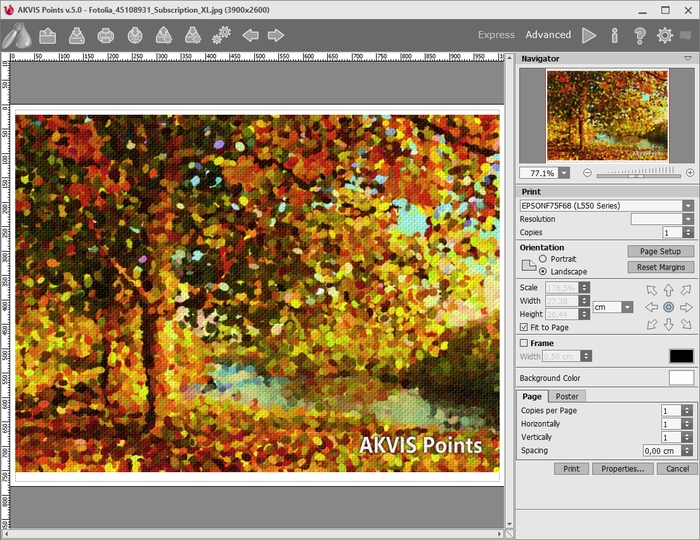Align image to bottom-left corner arrow

[x=652, y=324]
